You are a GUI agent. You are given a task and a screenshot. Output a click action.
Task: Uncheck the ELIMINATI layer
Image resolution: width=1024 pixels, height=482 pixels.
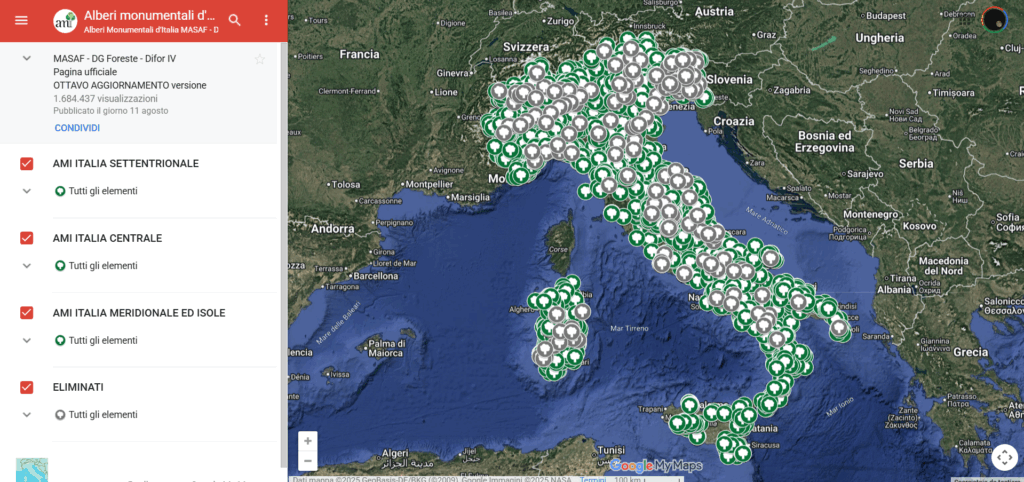(x=27, y=387)
